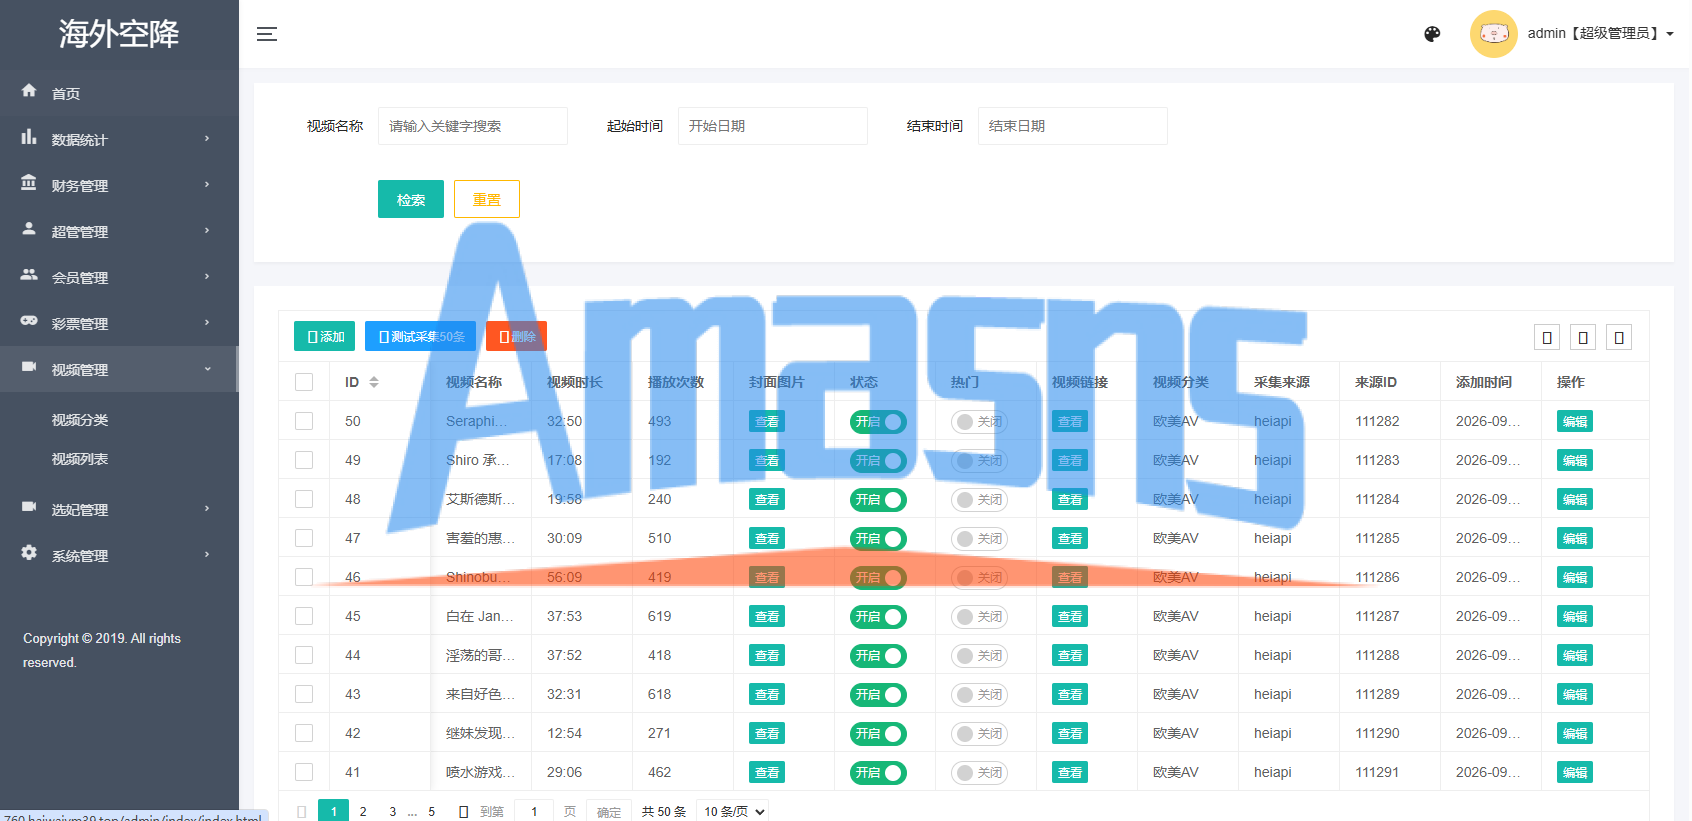Tick the checkbox for row ID 50
The height and width of the screenshot is (821, 1692).
pyautogui.click(x=304, y=421)
